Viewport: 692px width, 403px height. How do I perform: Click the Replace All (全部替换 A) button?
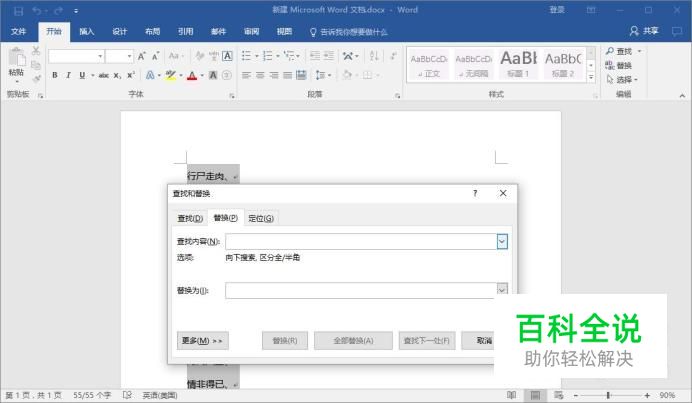point(353,340)
